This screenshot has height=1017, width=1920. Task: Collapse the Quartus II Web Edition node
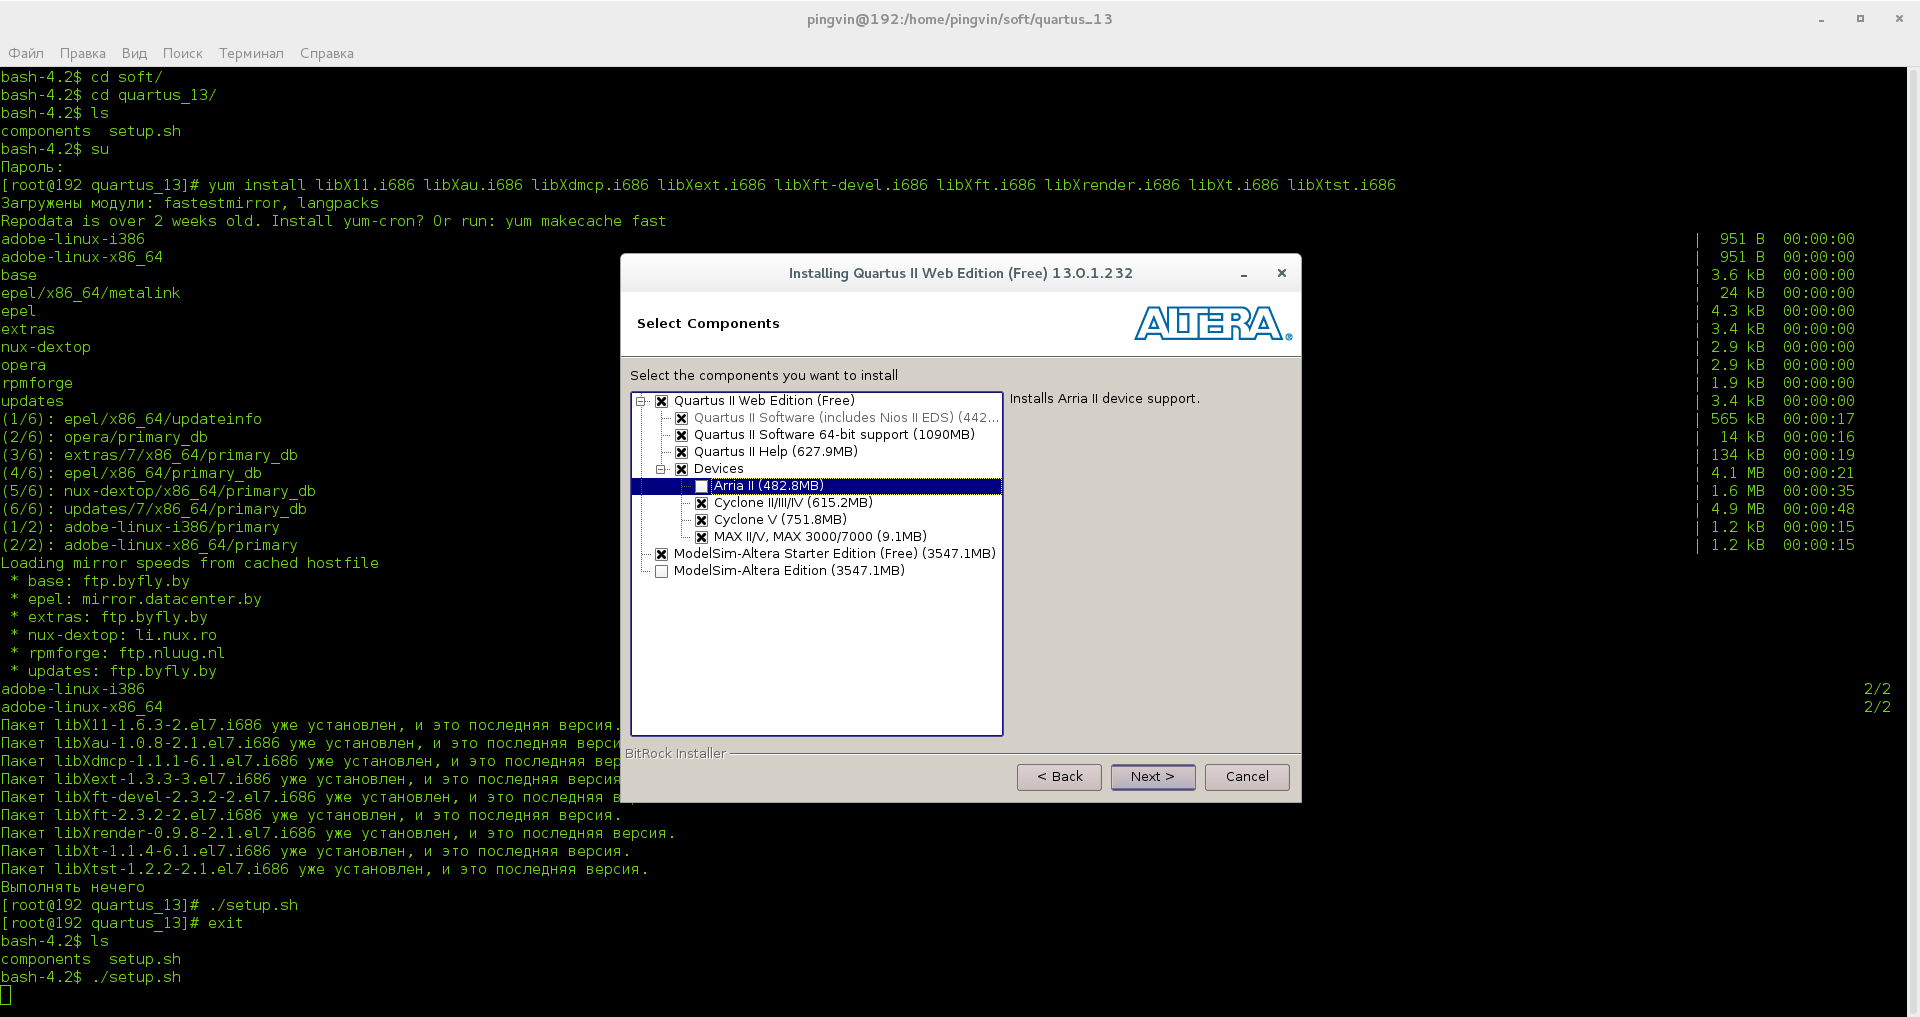pos(639,400)
